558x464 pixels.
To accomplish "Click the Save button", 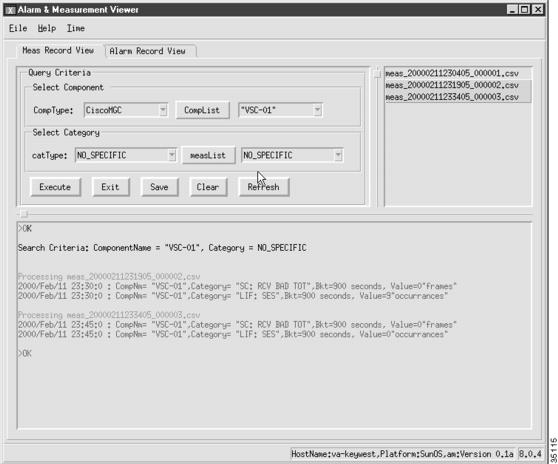I will (x=159, y=187).
